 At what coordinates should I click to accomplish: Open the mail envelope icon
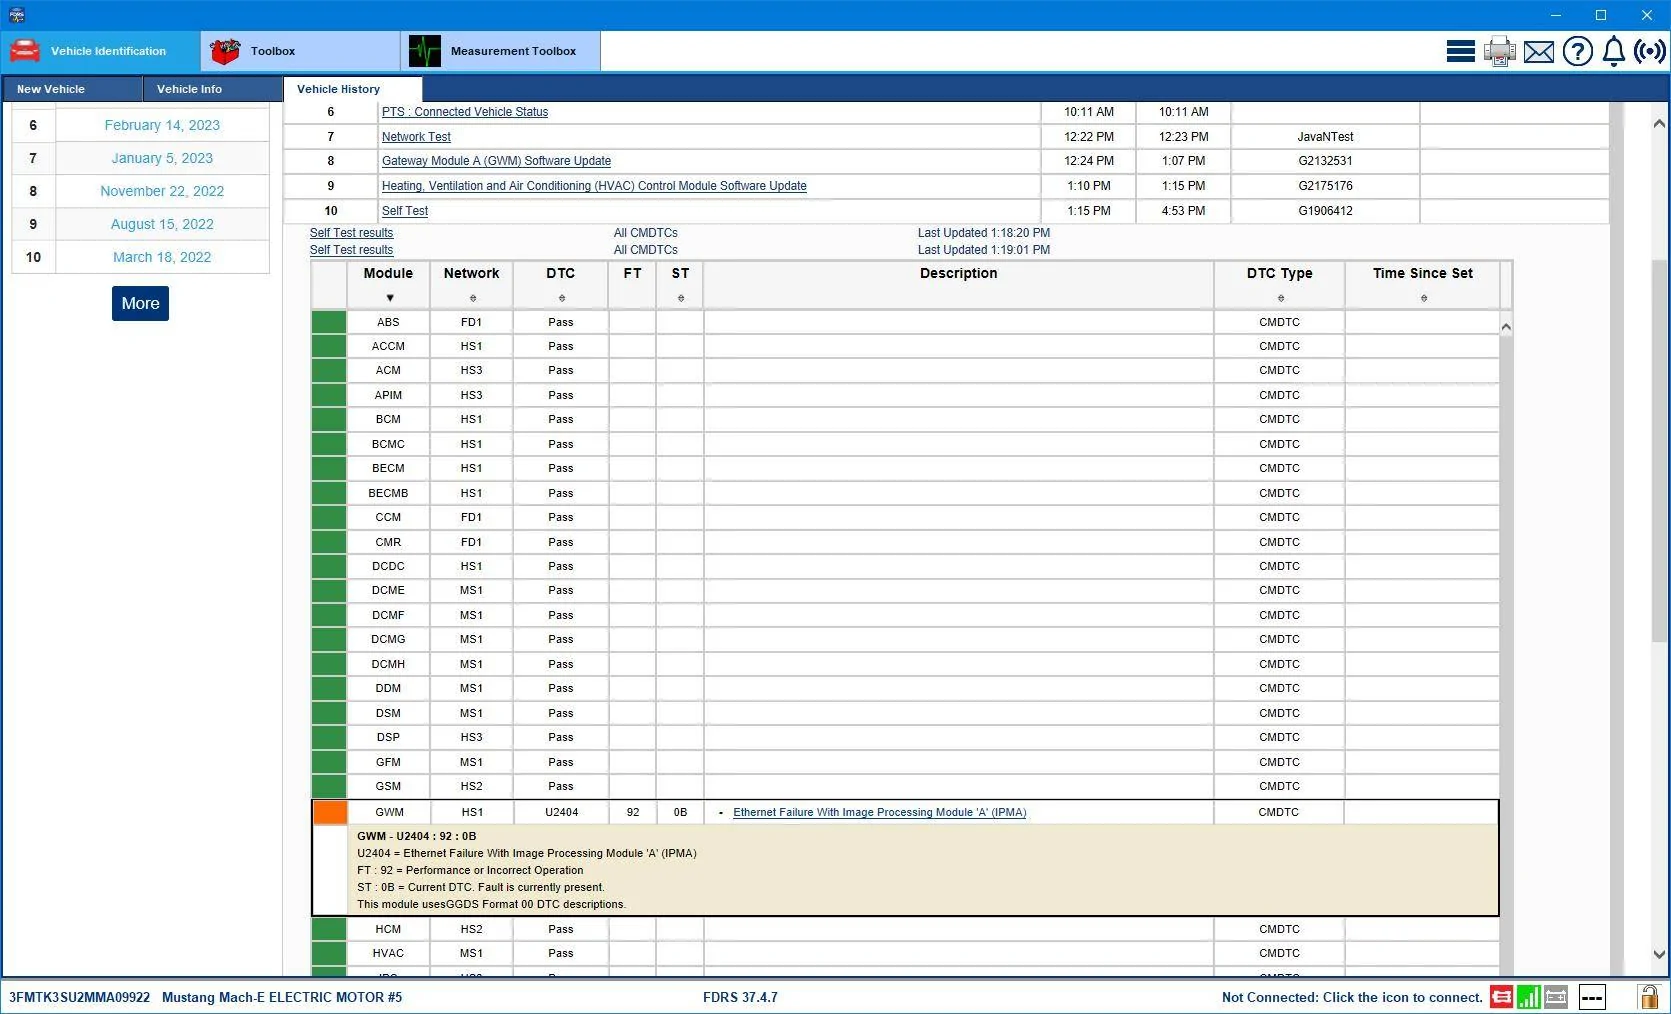pos(1539,51)
